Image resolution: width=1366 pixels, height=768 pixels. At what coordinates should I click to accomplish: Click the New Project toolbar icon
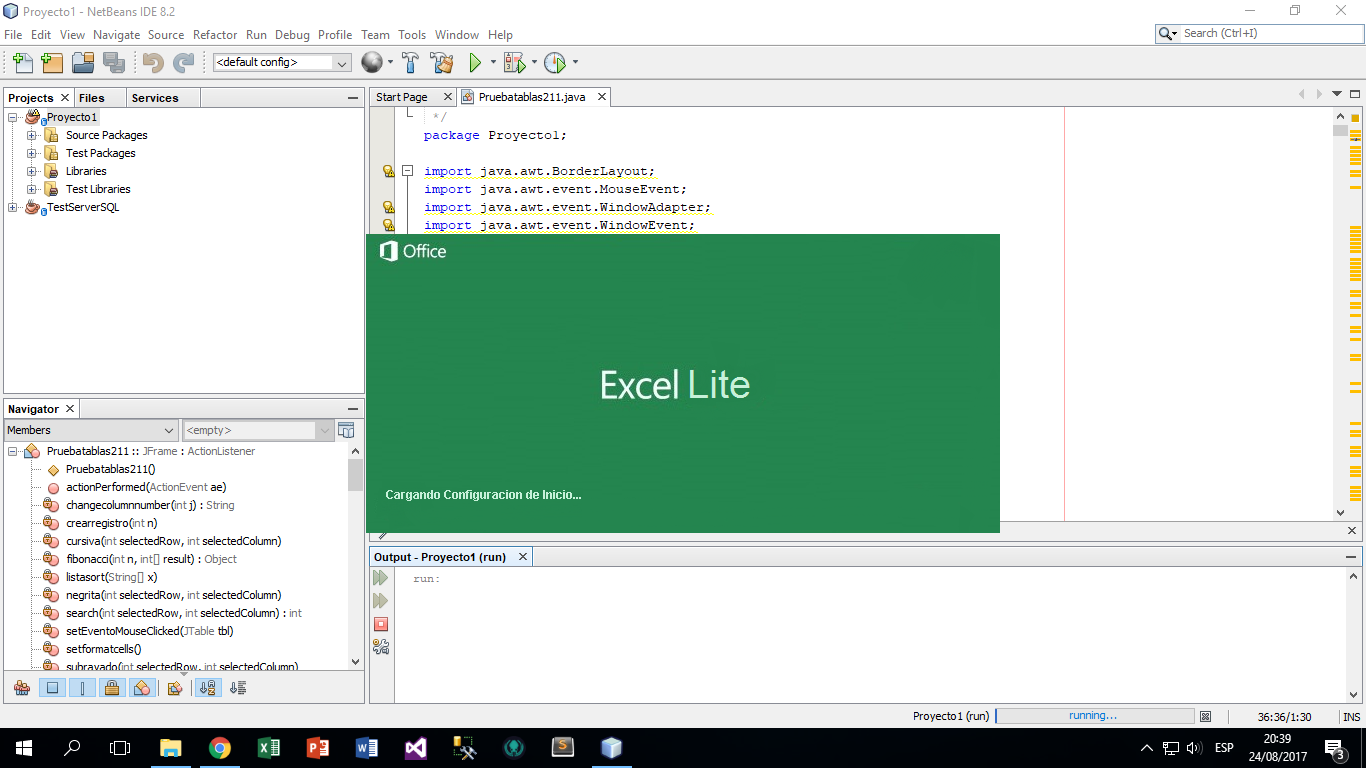52,63
